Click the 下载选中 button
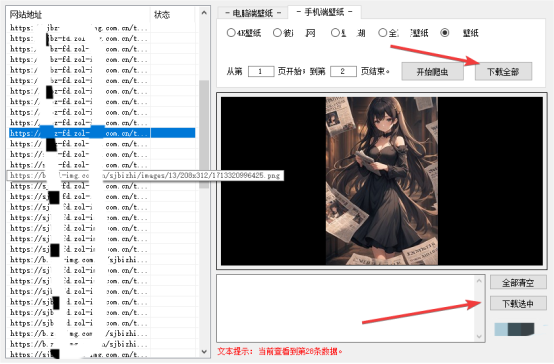 518,304
